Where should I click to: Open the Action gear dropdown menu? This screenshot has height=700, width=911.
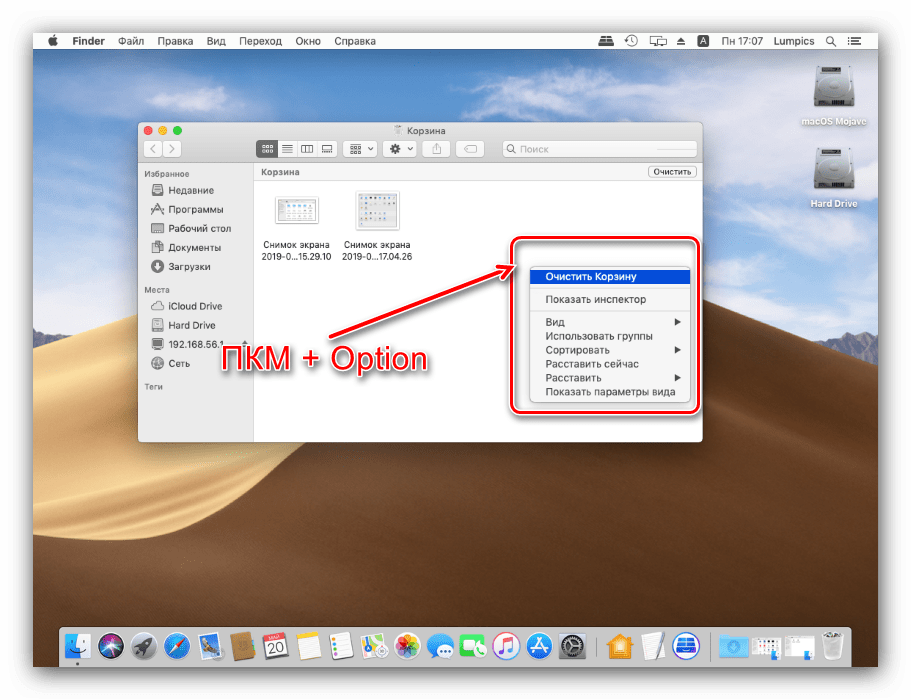399,149
